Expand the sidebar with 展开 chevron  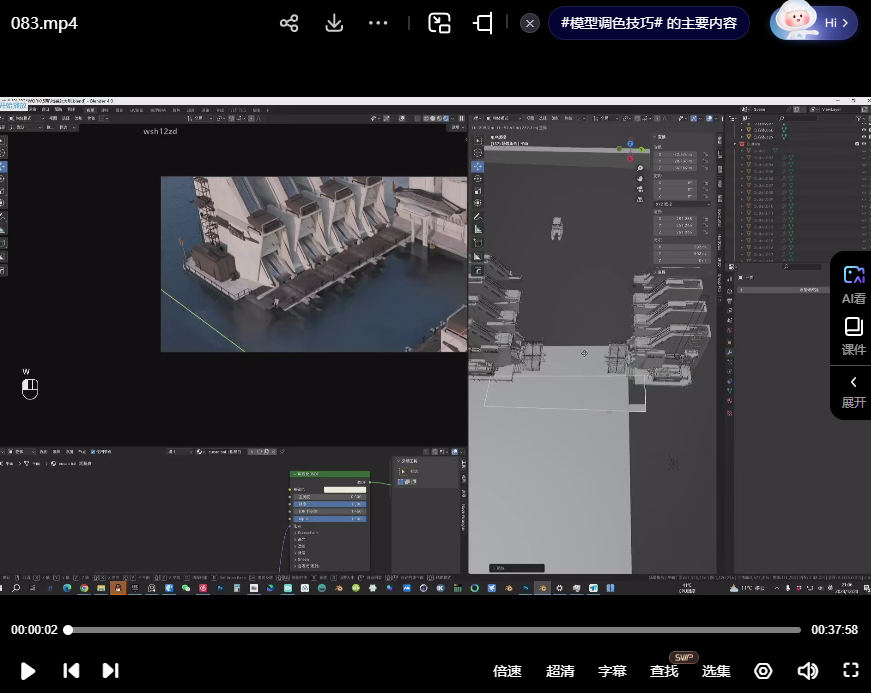point(853,390)
